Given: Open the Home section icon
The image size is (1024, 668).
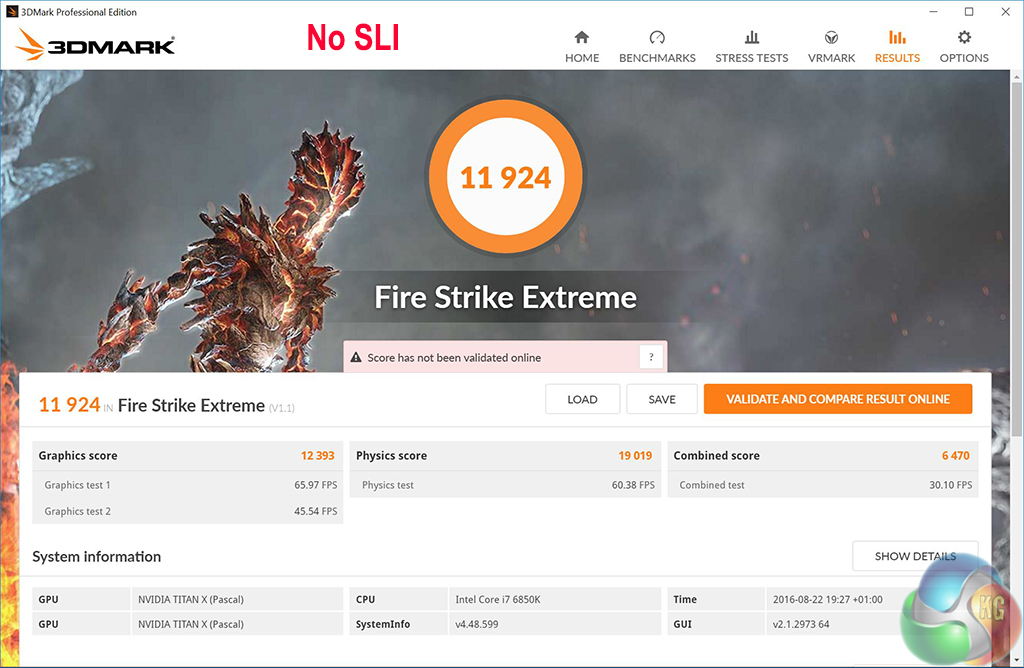Looking at the screenshot, I should 581,37.
